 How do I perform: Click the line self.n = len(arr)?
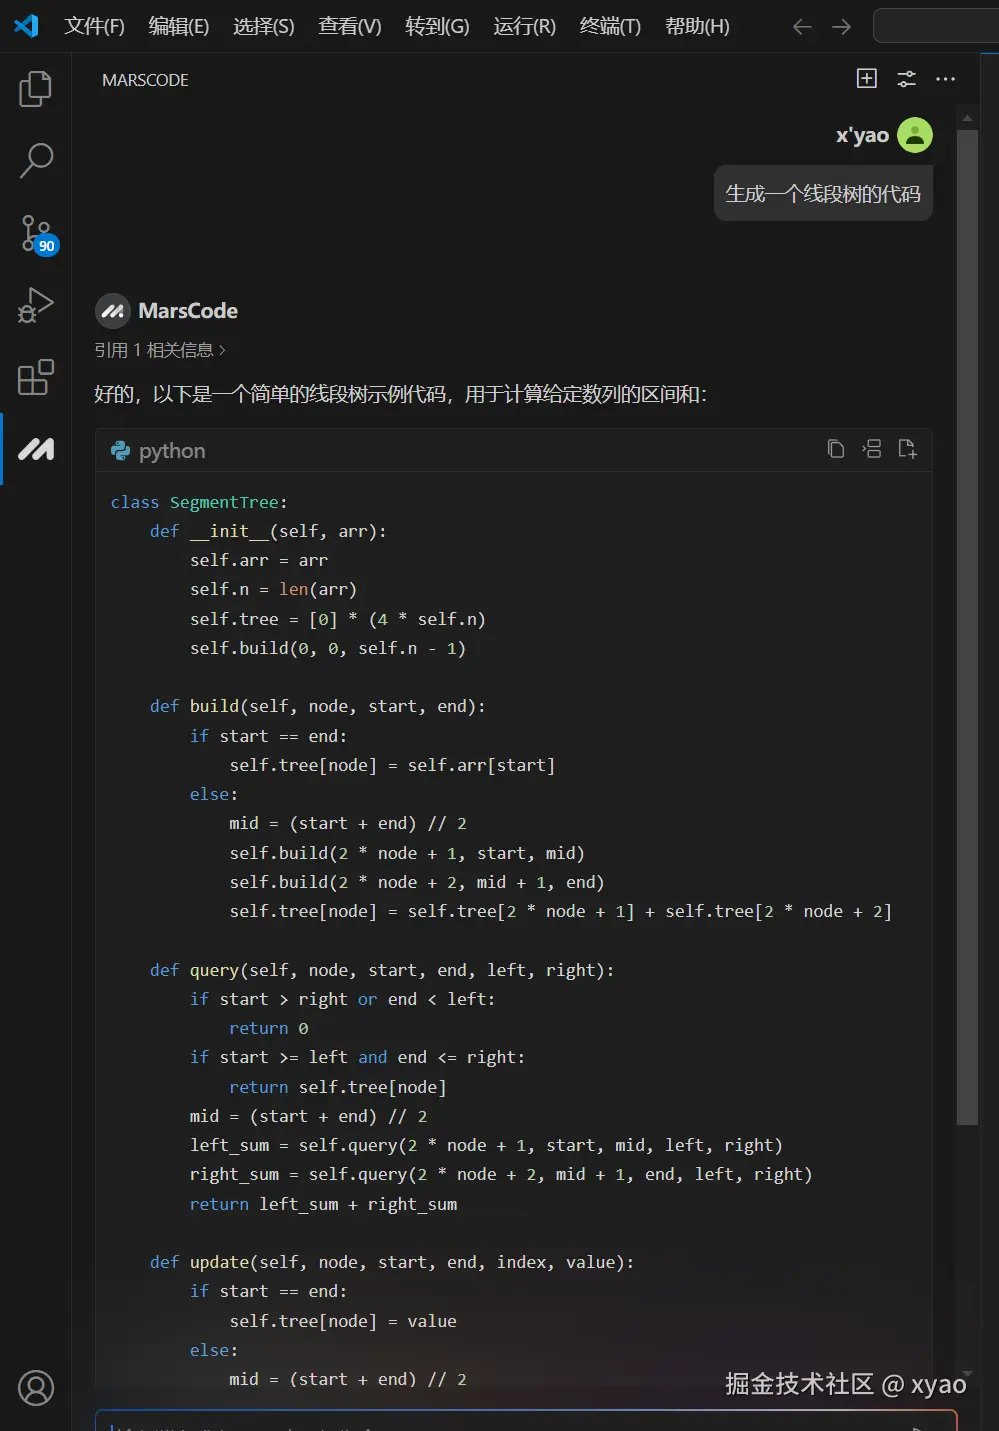[273, 589]
